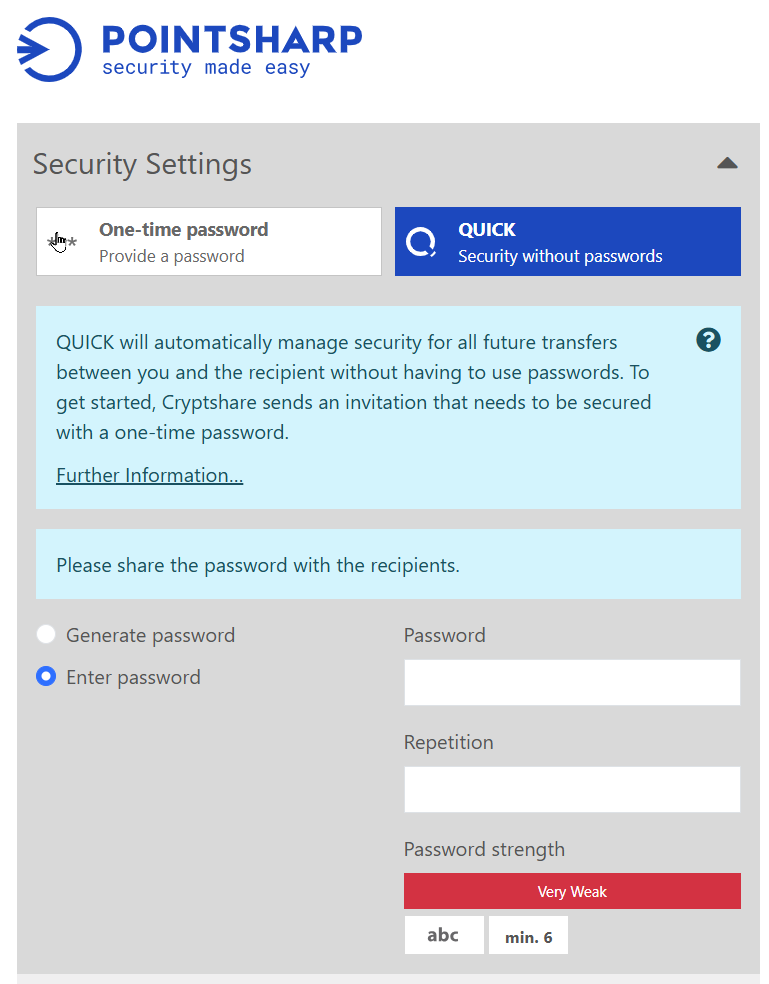The width and height of the screenshot is (769, 984).
Task: Select the Enter password radio button
Action: tap(46, 677)
